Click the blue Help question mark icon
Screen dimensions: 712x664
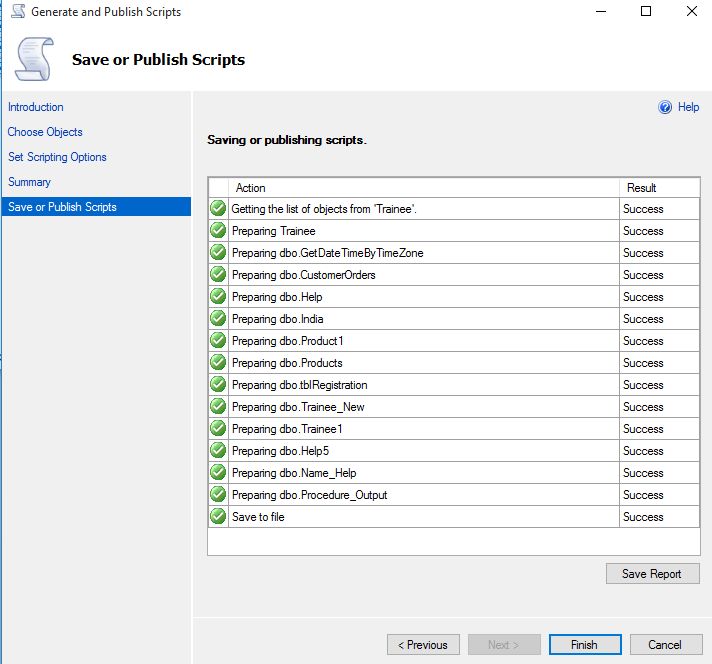tap(665, 107)
